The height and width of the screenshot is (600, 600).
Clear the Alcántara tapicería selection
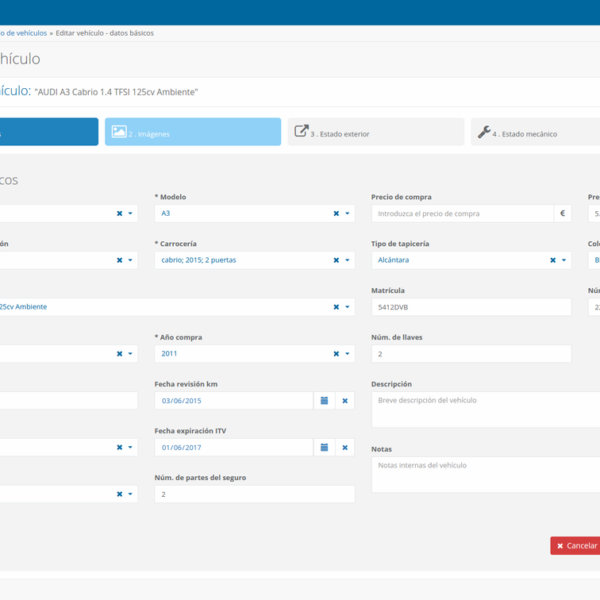tap(553, 260)
